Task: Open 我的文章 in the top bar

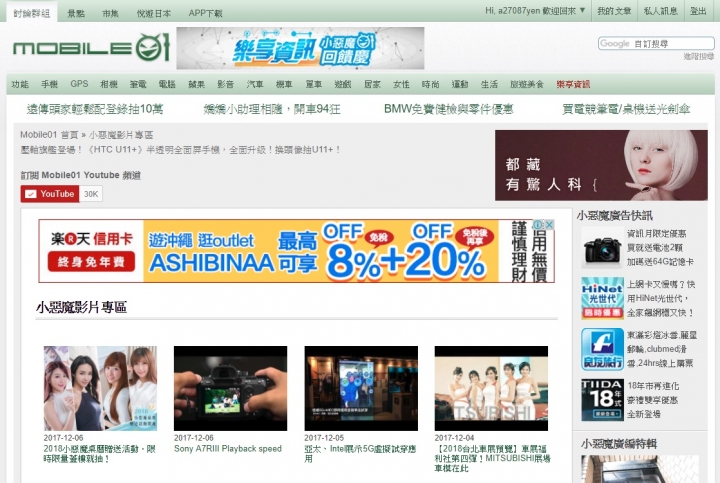Action: pos(614,11)
